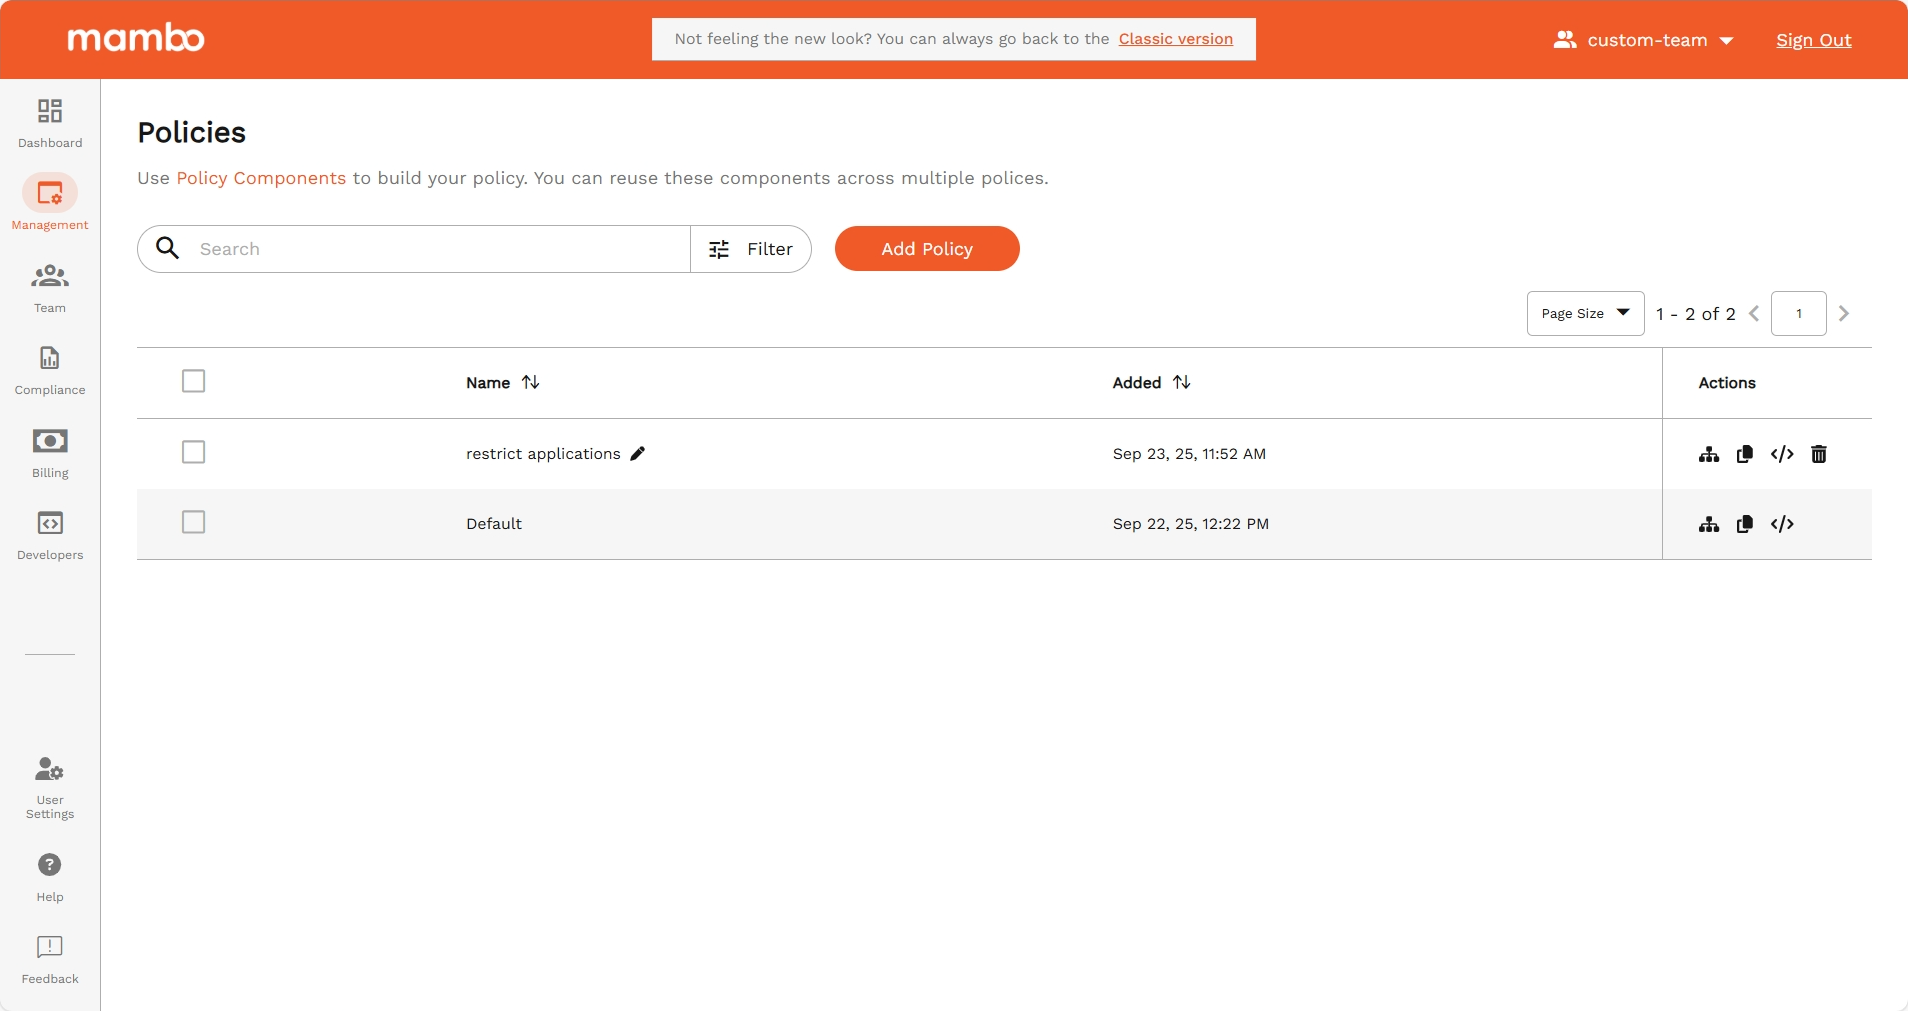Click into the policy Search field

(440, 249)
